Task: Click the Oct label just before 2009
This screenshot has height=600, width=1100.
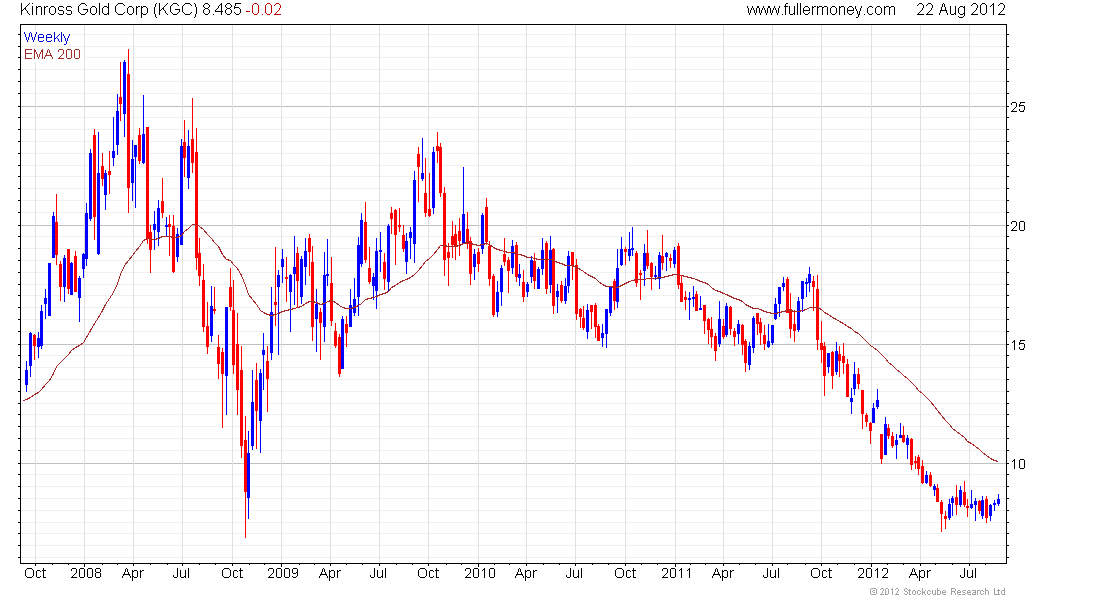Action: [x=232, y=573]
